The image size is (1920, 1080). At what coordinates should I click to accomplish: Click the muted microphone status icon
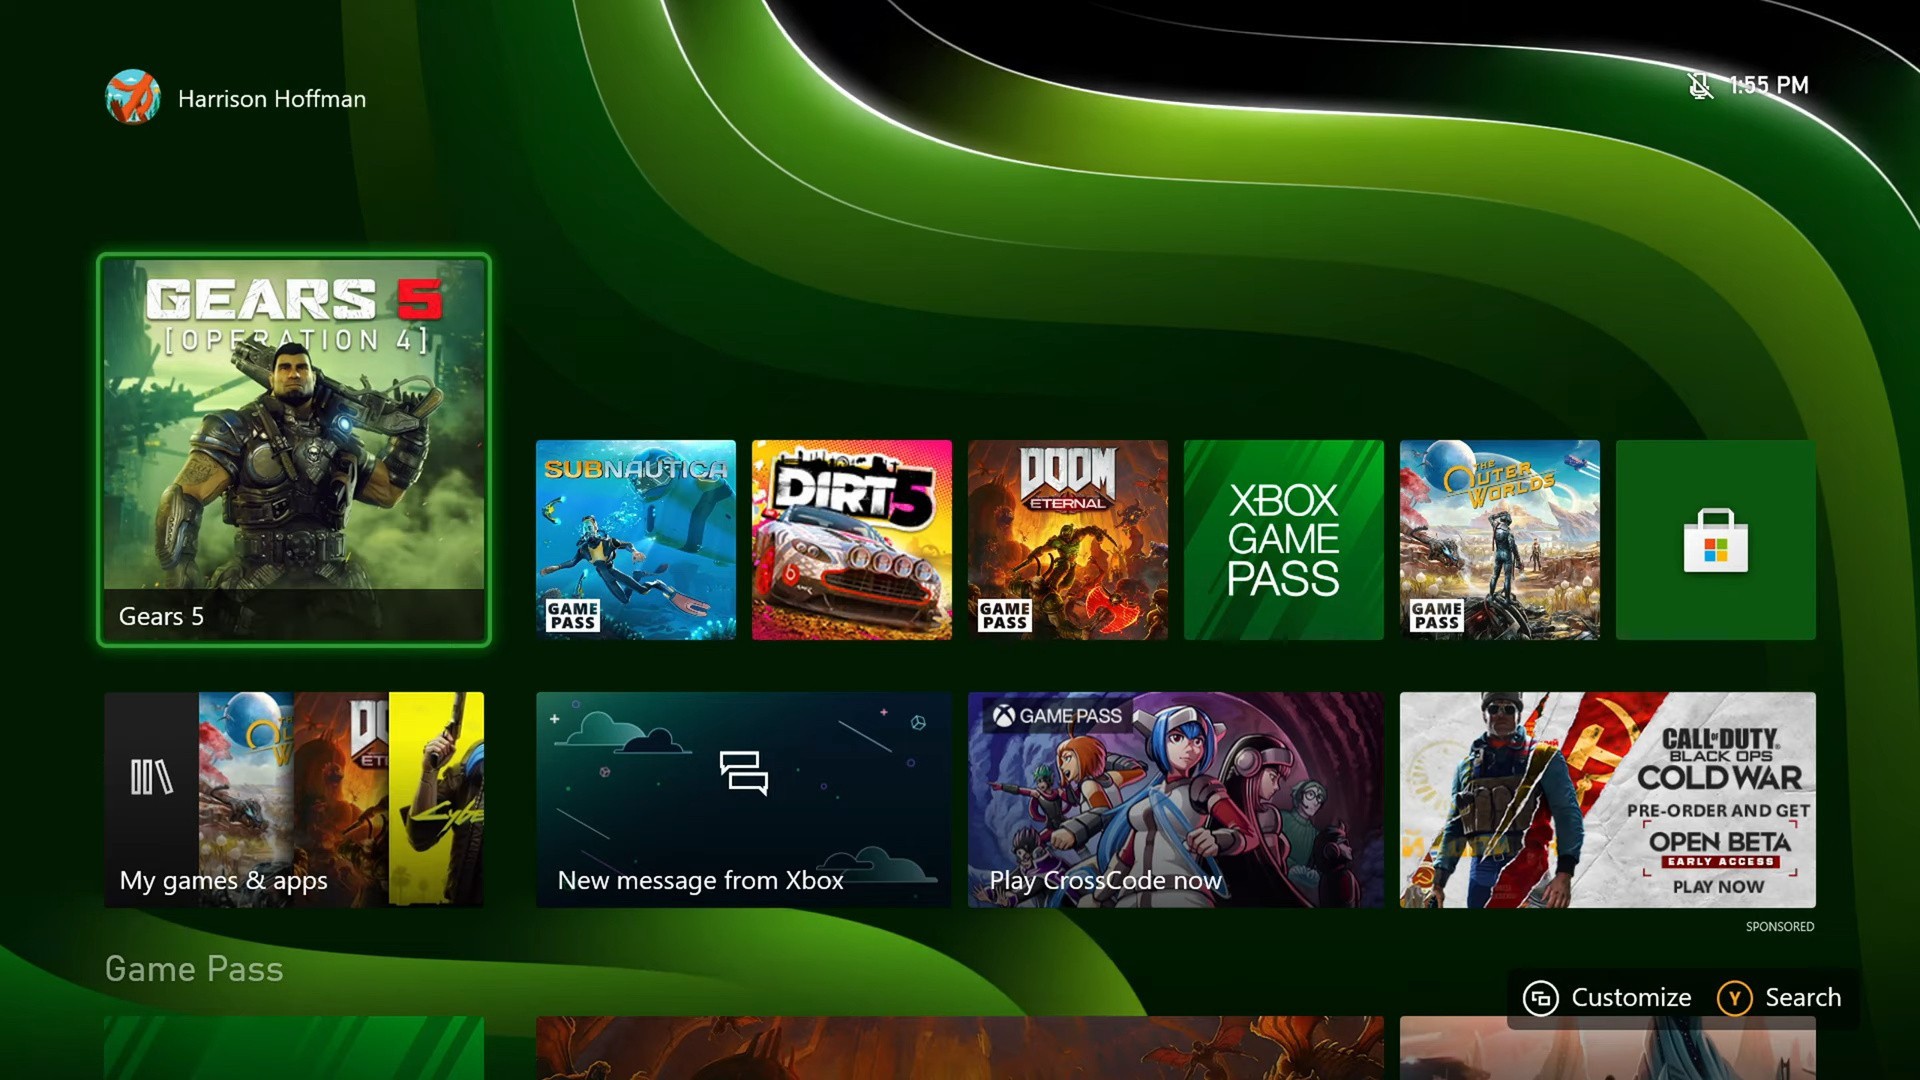[1699, 86]
